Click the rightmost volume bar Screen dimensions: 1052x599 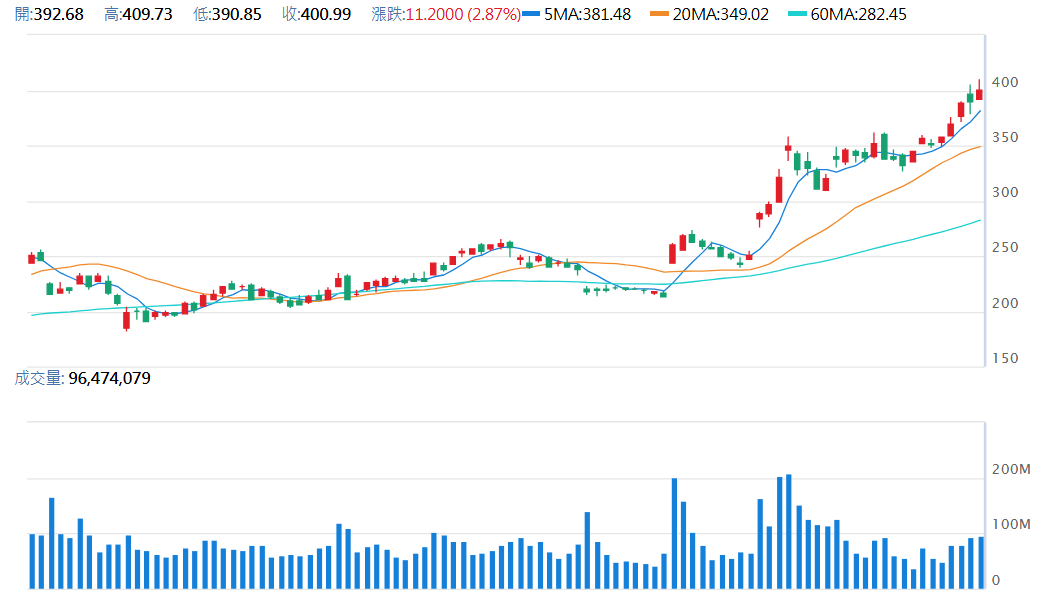pyautogui.click(x=980, y=562)
